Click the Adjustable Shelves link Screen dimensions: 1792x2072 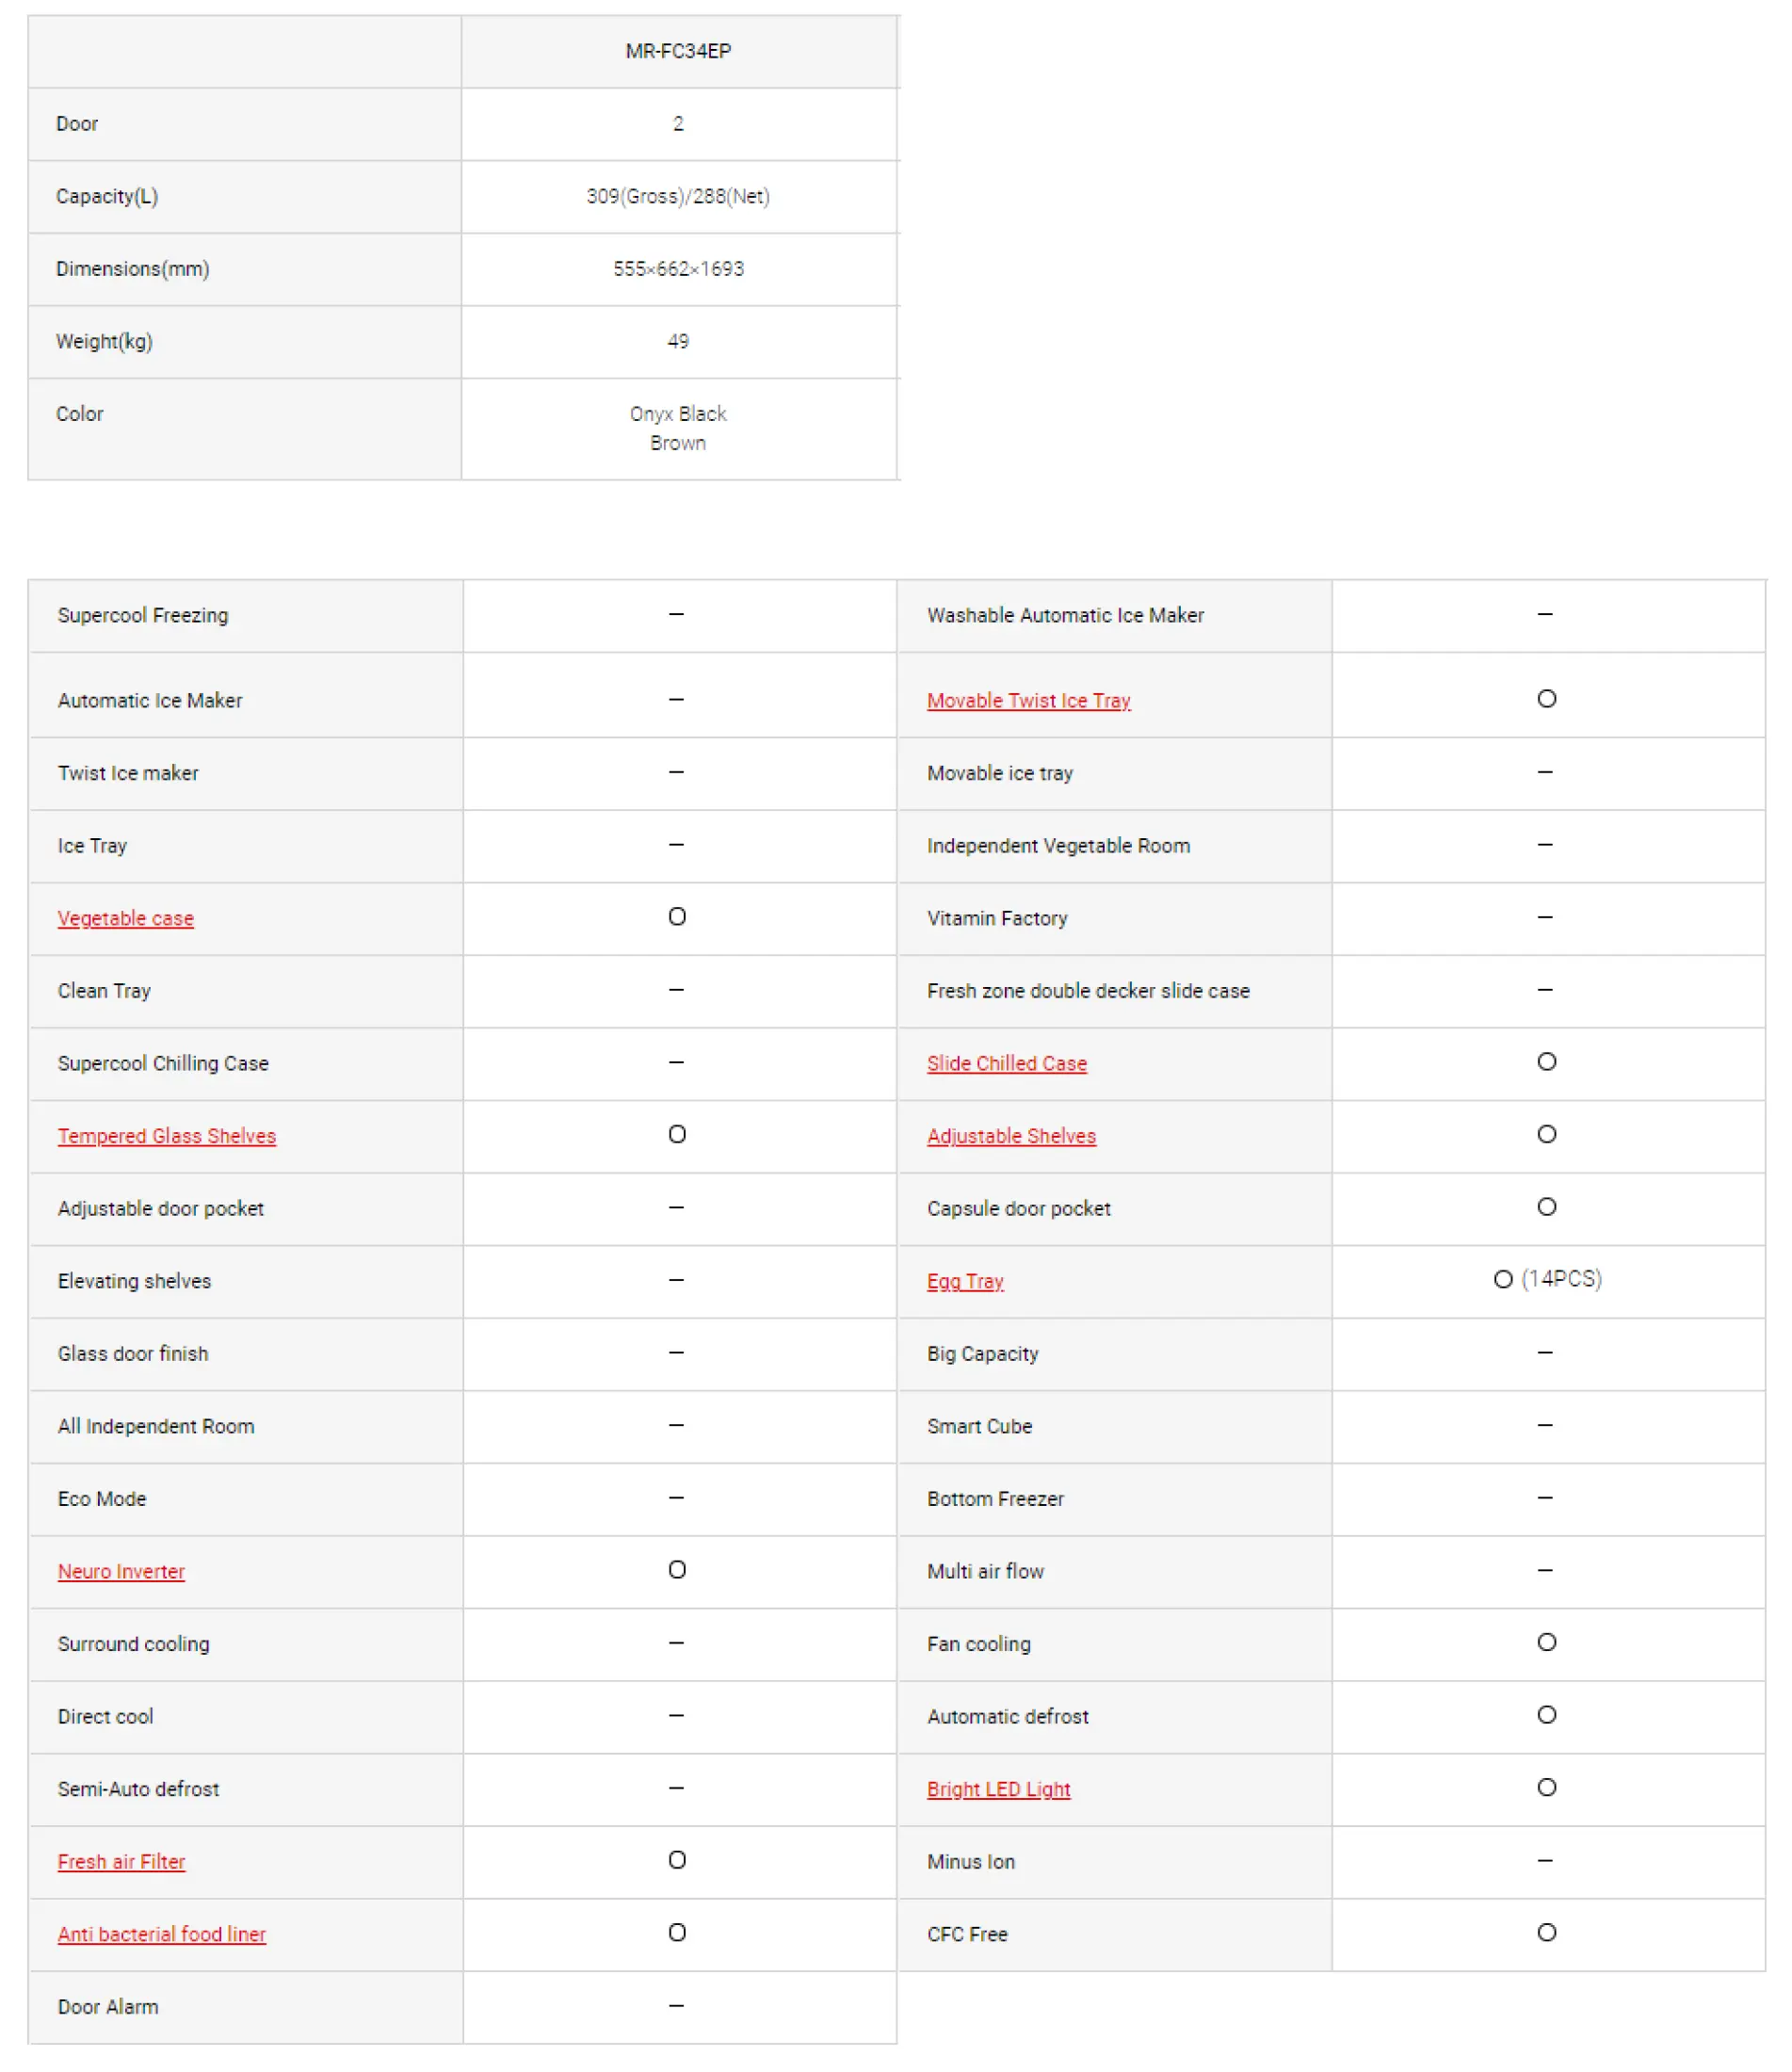click(1011, 1136)
